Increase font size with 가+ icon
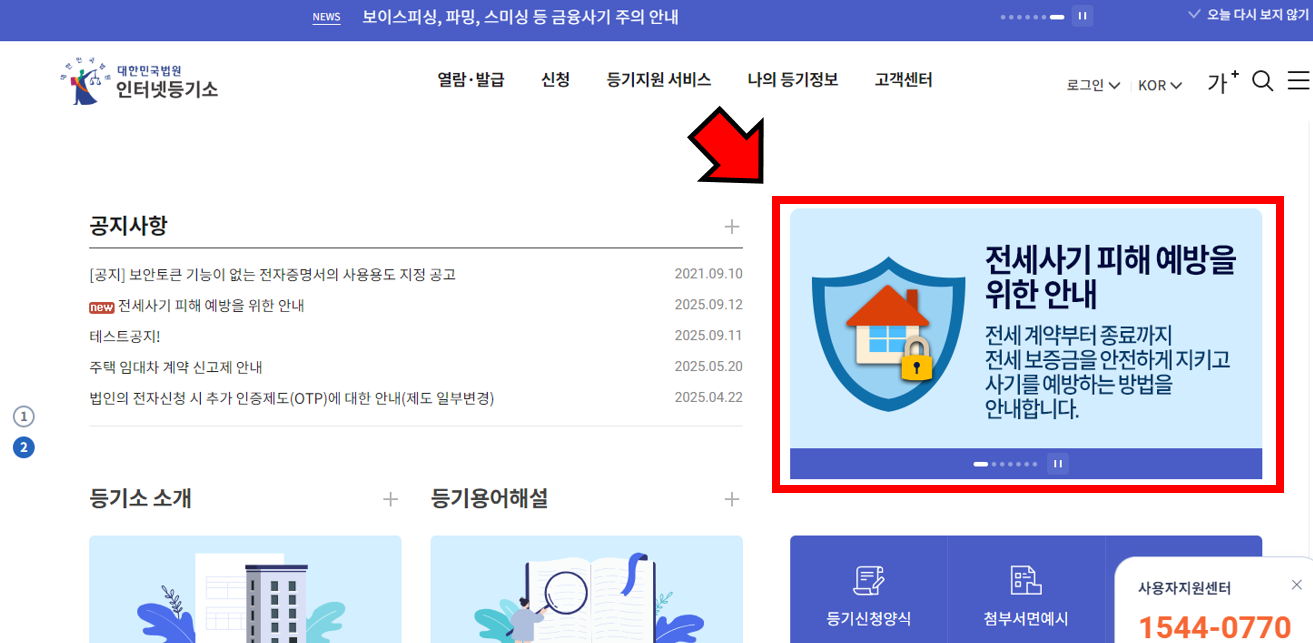1313x643 pixels. (1223, 82)
